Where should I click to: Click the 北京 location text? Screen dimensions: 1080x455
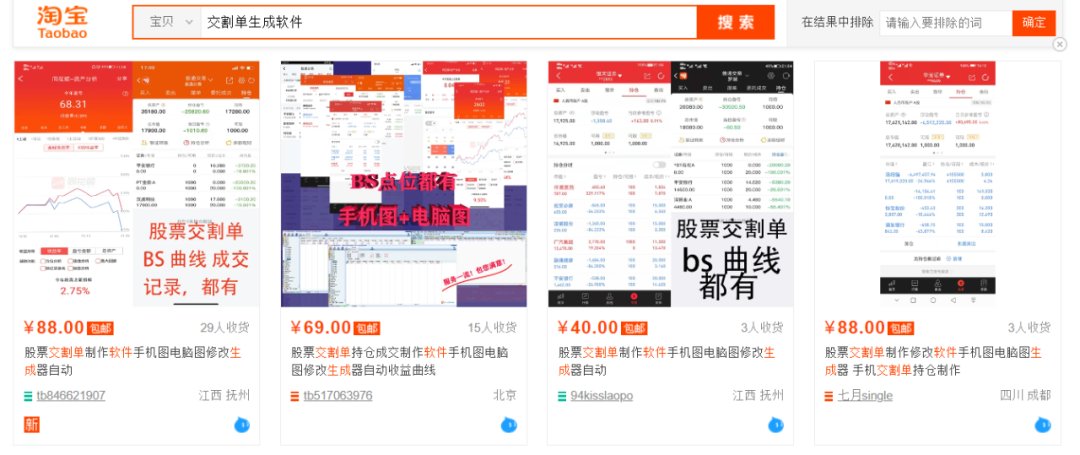point(505,396)
